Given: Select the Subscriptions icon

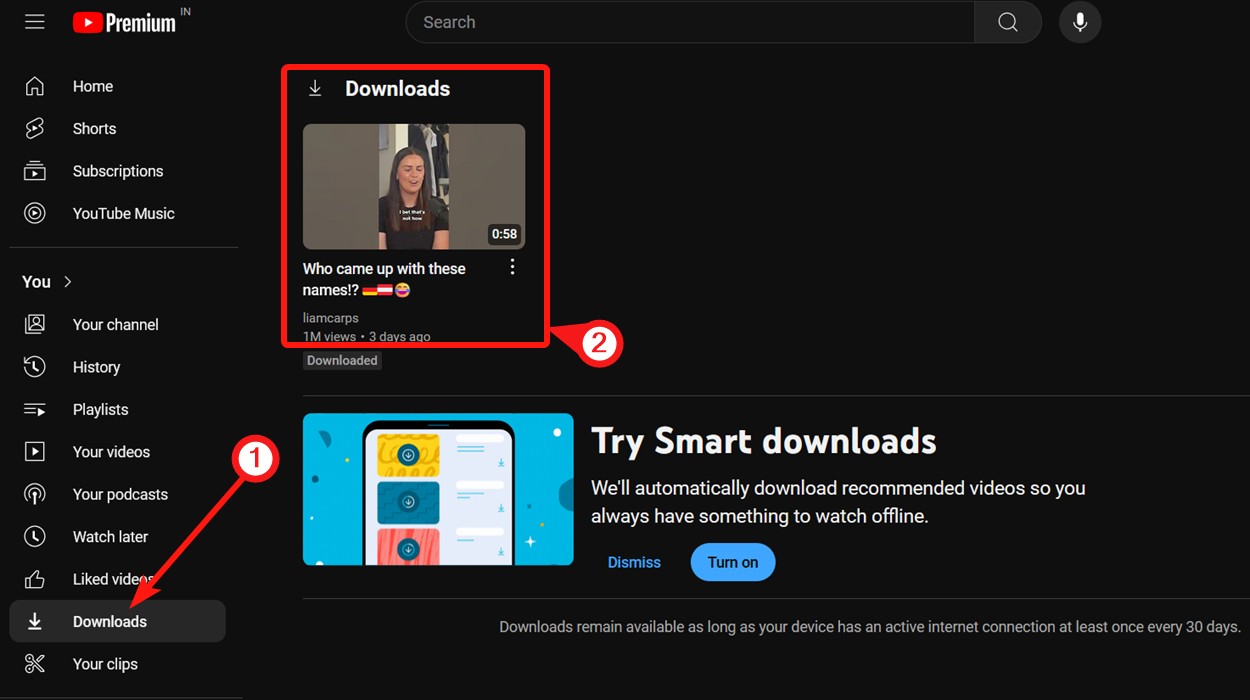Looking at the screenshot, I should coord(34,170).
